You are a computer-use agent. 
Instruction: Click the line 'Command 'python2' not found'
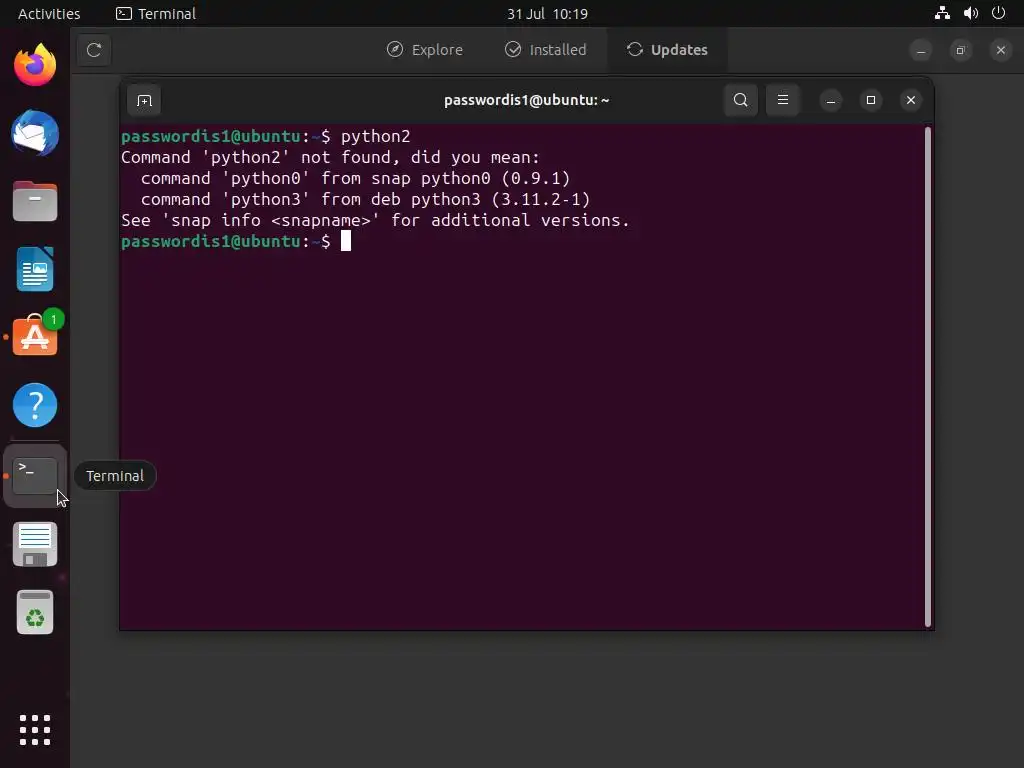(330, 157)
